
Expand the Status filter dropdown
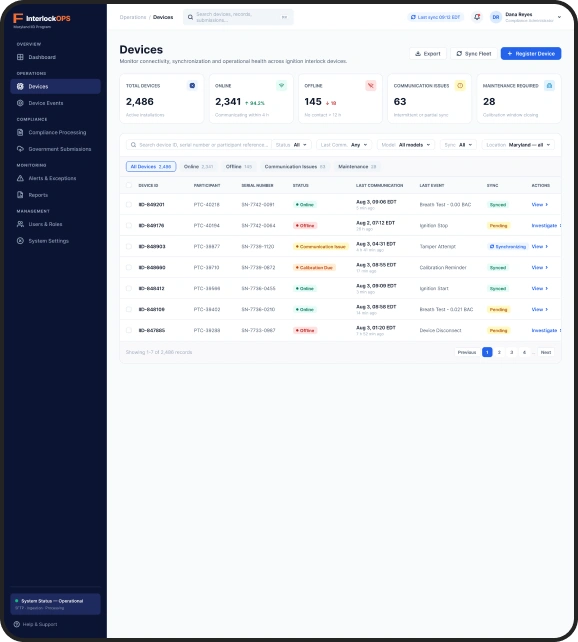tap(291, 145)
